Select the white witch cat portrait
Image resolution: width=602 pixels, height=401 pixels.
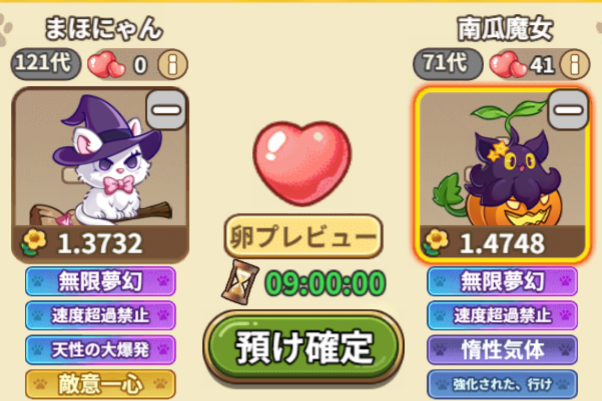click(100, 158)
